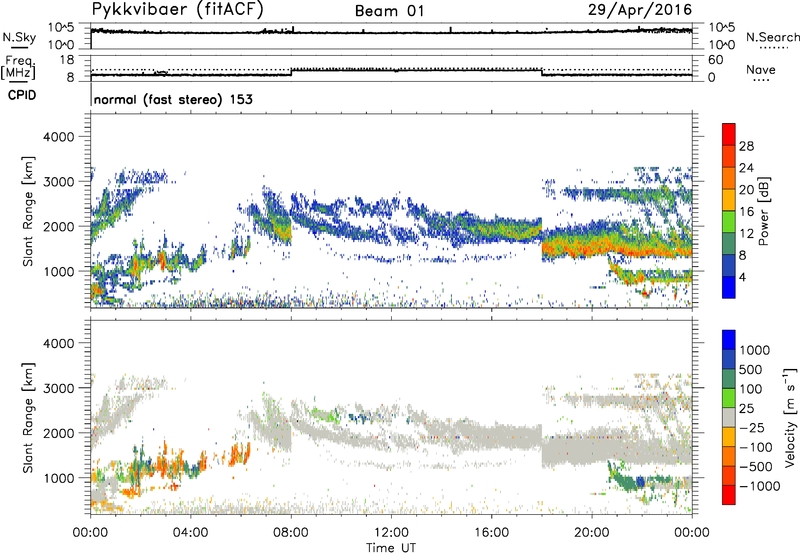Pick the bright blue top velocity swatch
The image size is (800, 554).
pos(729,340)
